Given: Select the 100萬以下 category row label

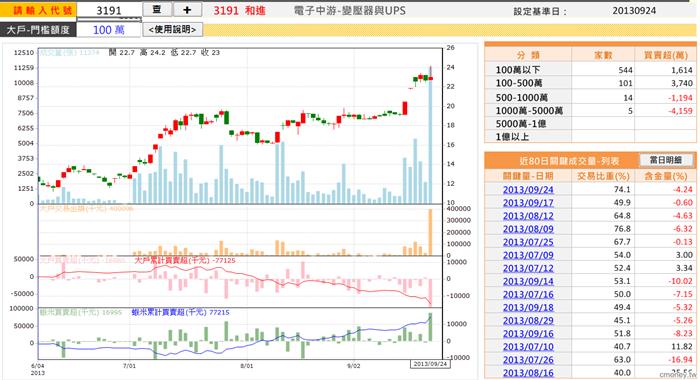Looking at the screenshot, I should point(518,70).
